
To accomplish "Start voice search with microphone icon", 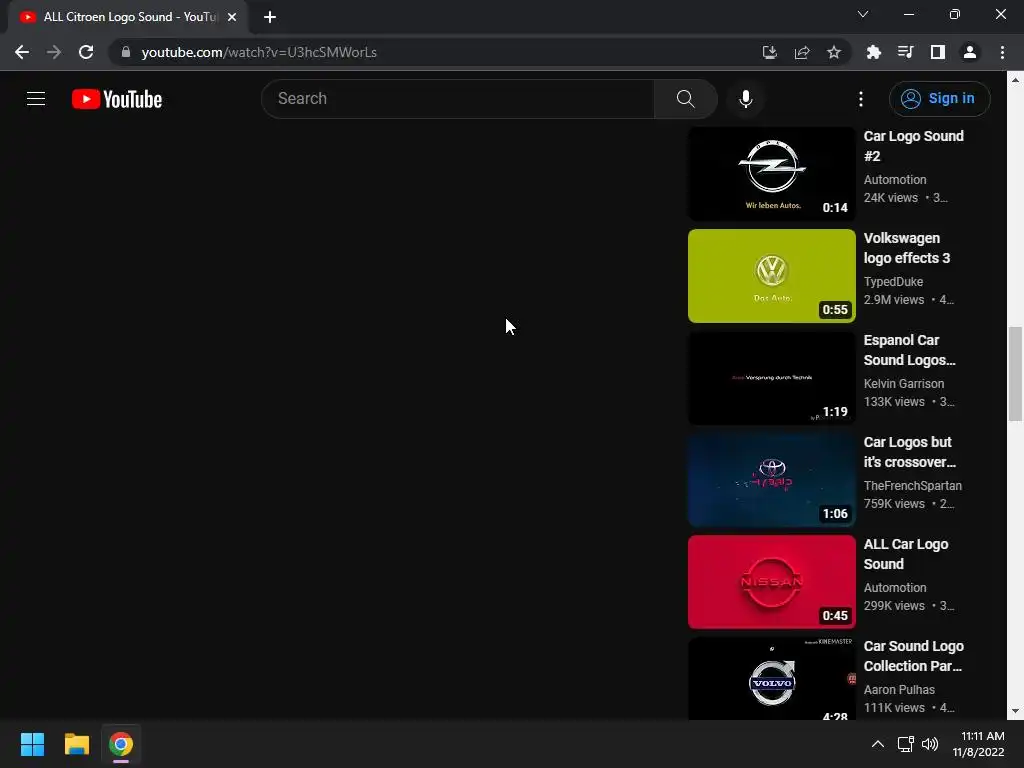I will [745, 99].
